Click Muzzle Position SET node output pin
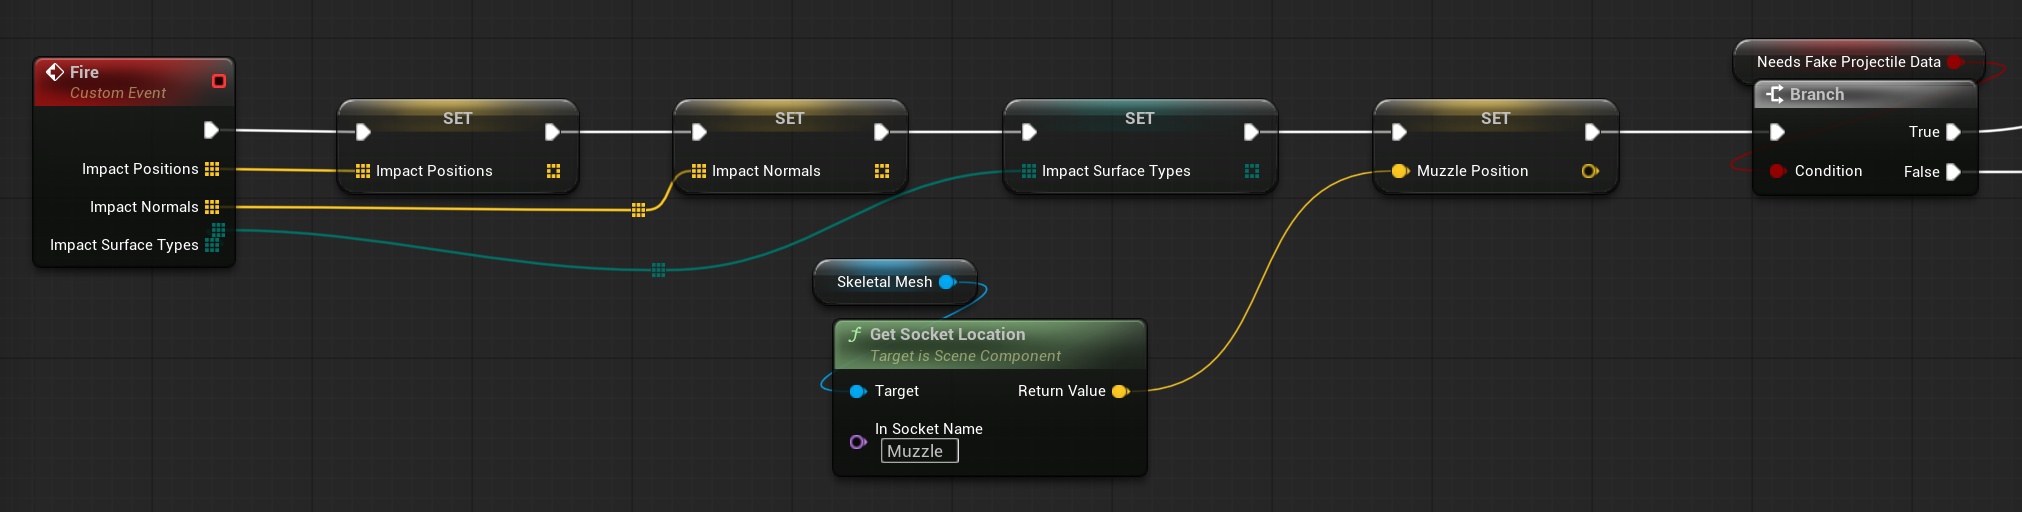The height and width of the screenshot is (512, 2022). coord(1590,171)
